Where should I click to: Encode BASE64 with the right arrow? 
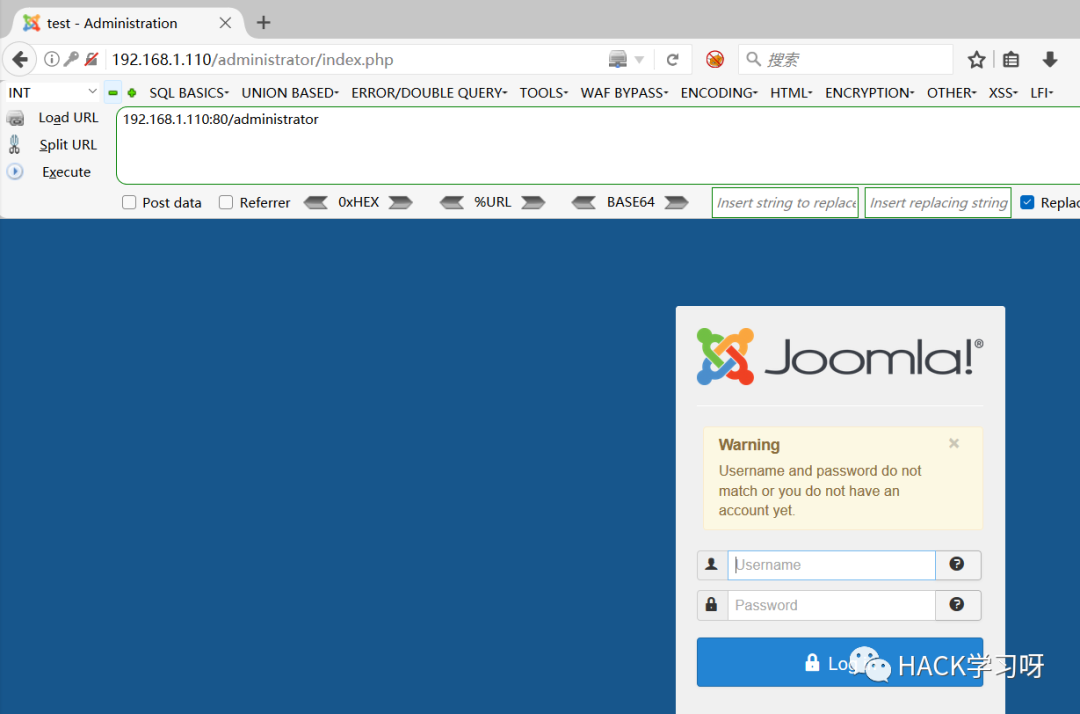(676, 202)
